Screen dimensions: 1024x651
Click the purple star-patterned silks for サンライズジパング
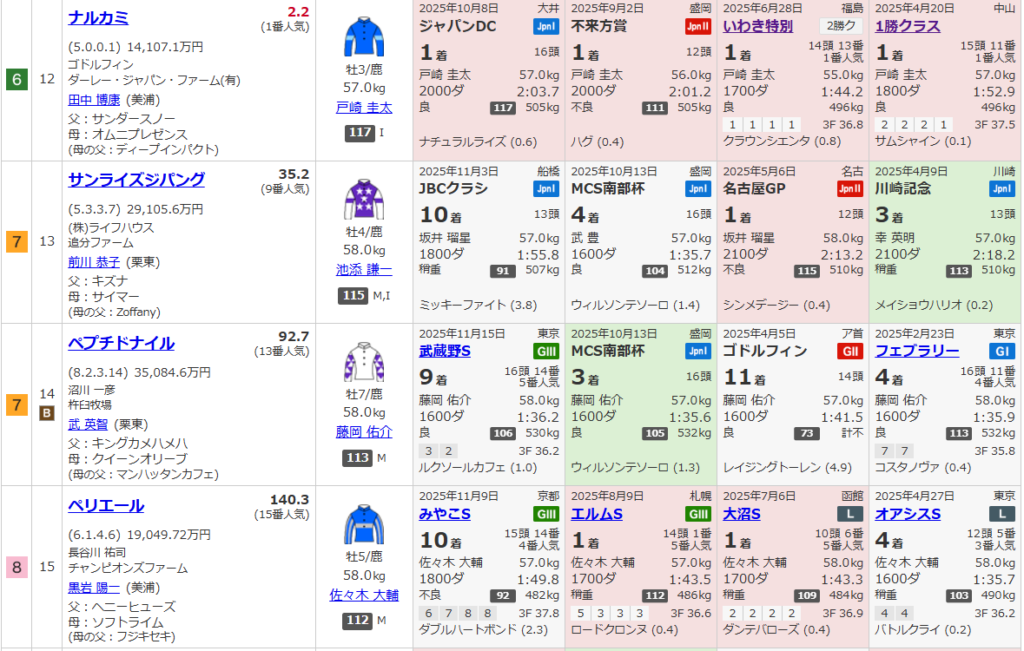(364, 198)
